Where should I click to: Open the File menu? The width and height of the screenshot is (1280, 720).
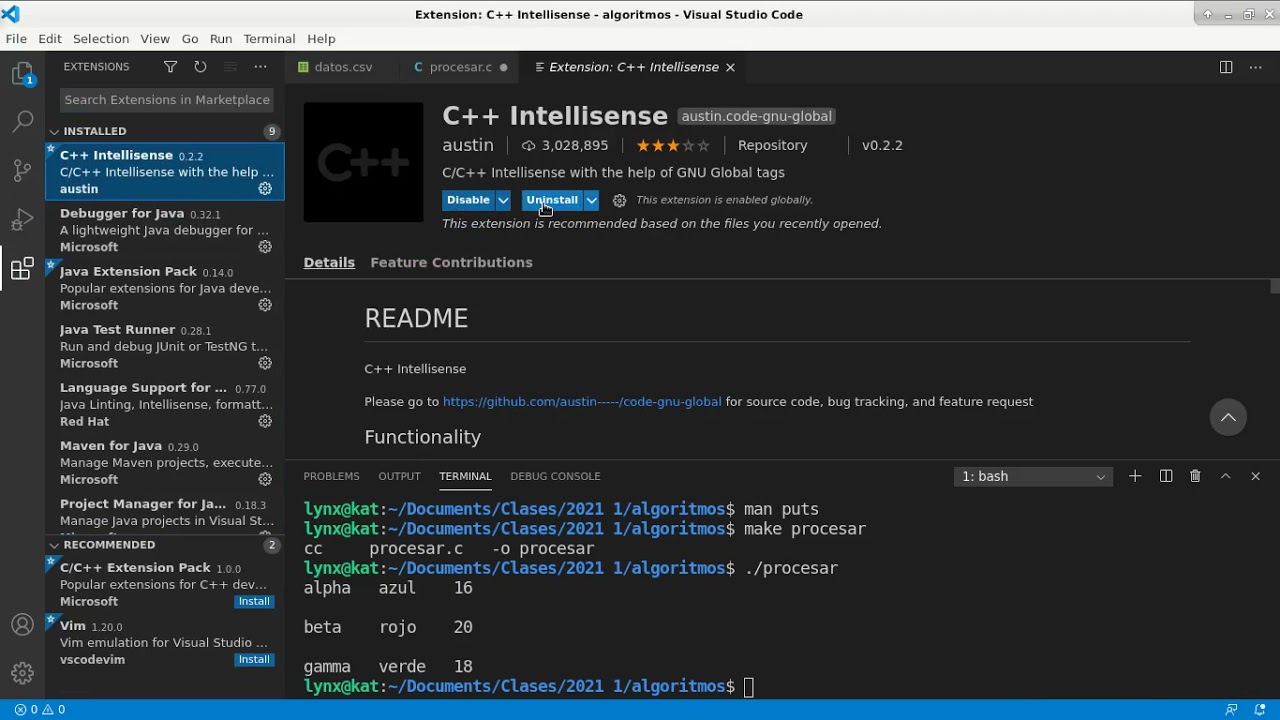pyautogui.click(x=16, y=38)
